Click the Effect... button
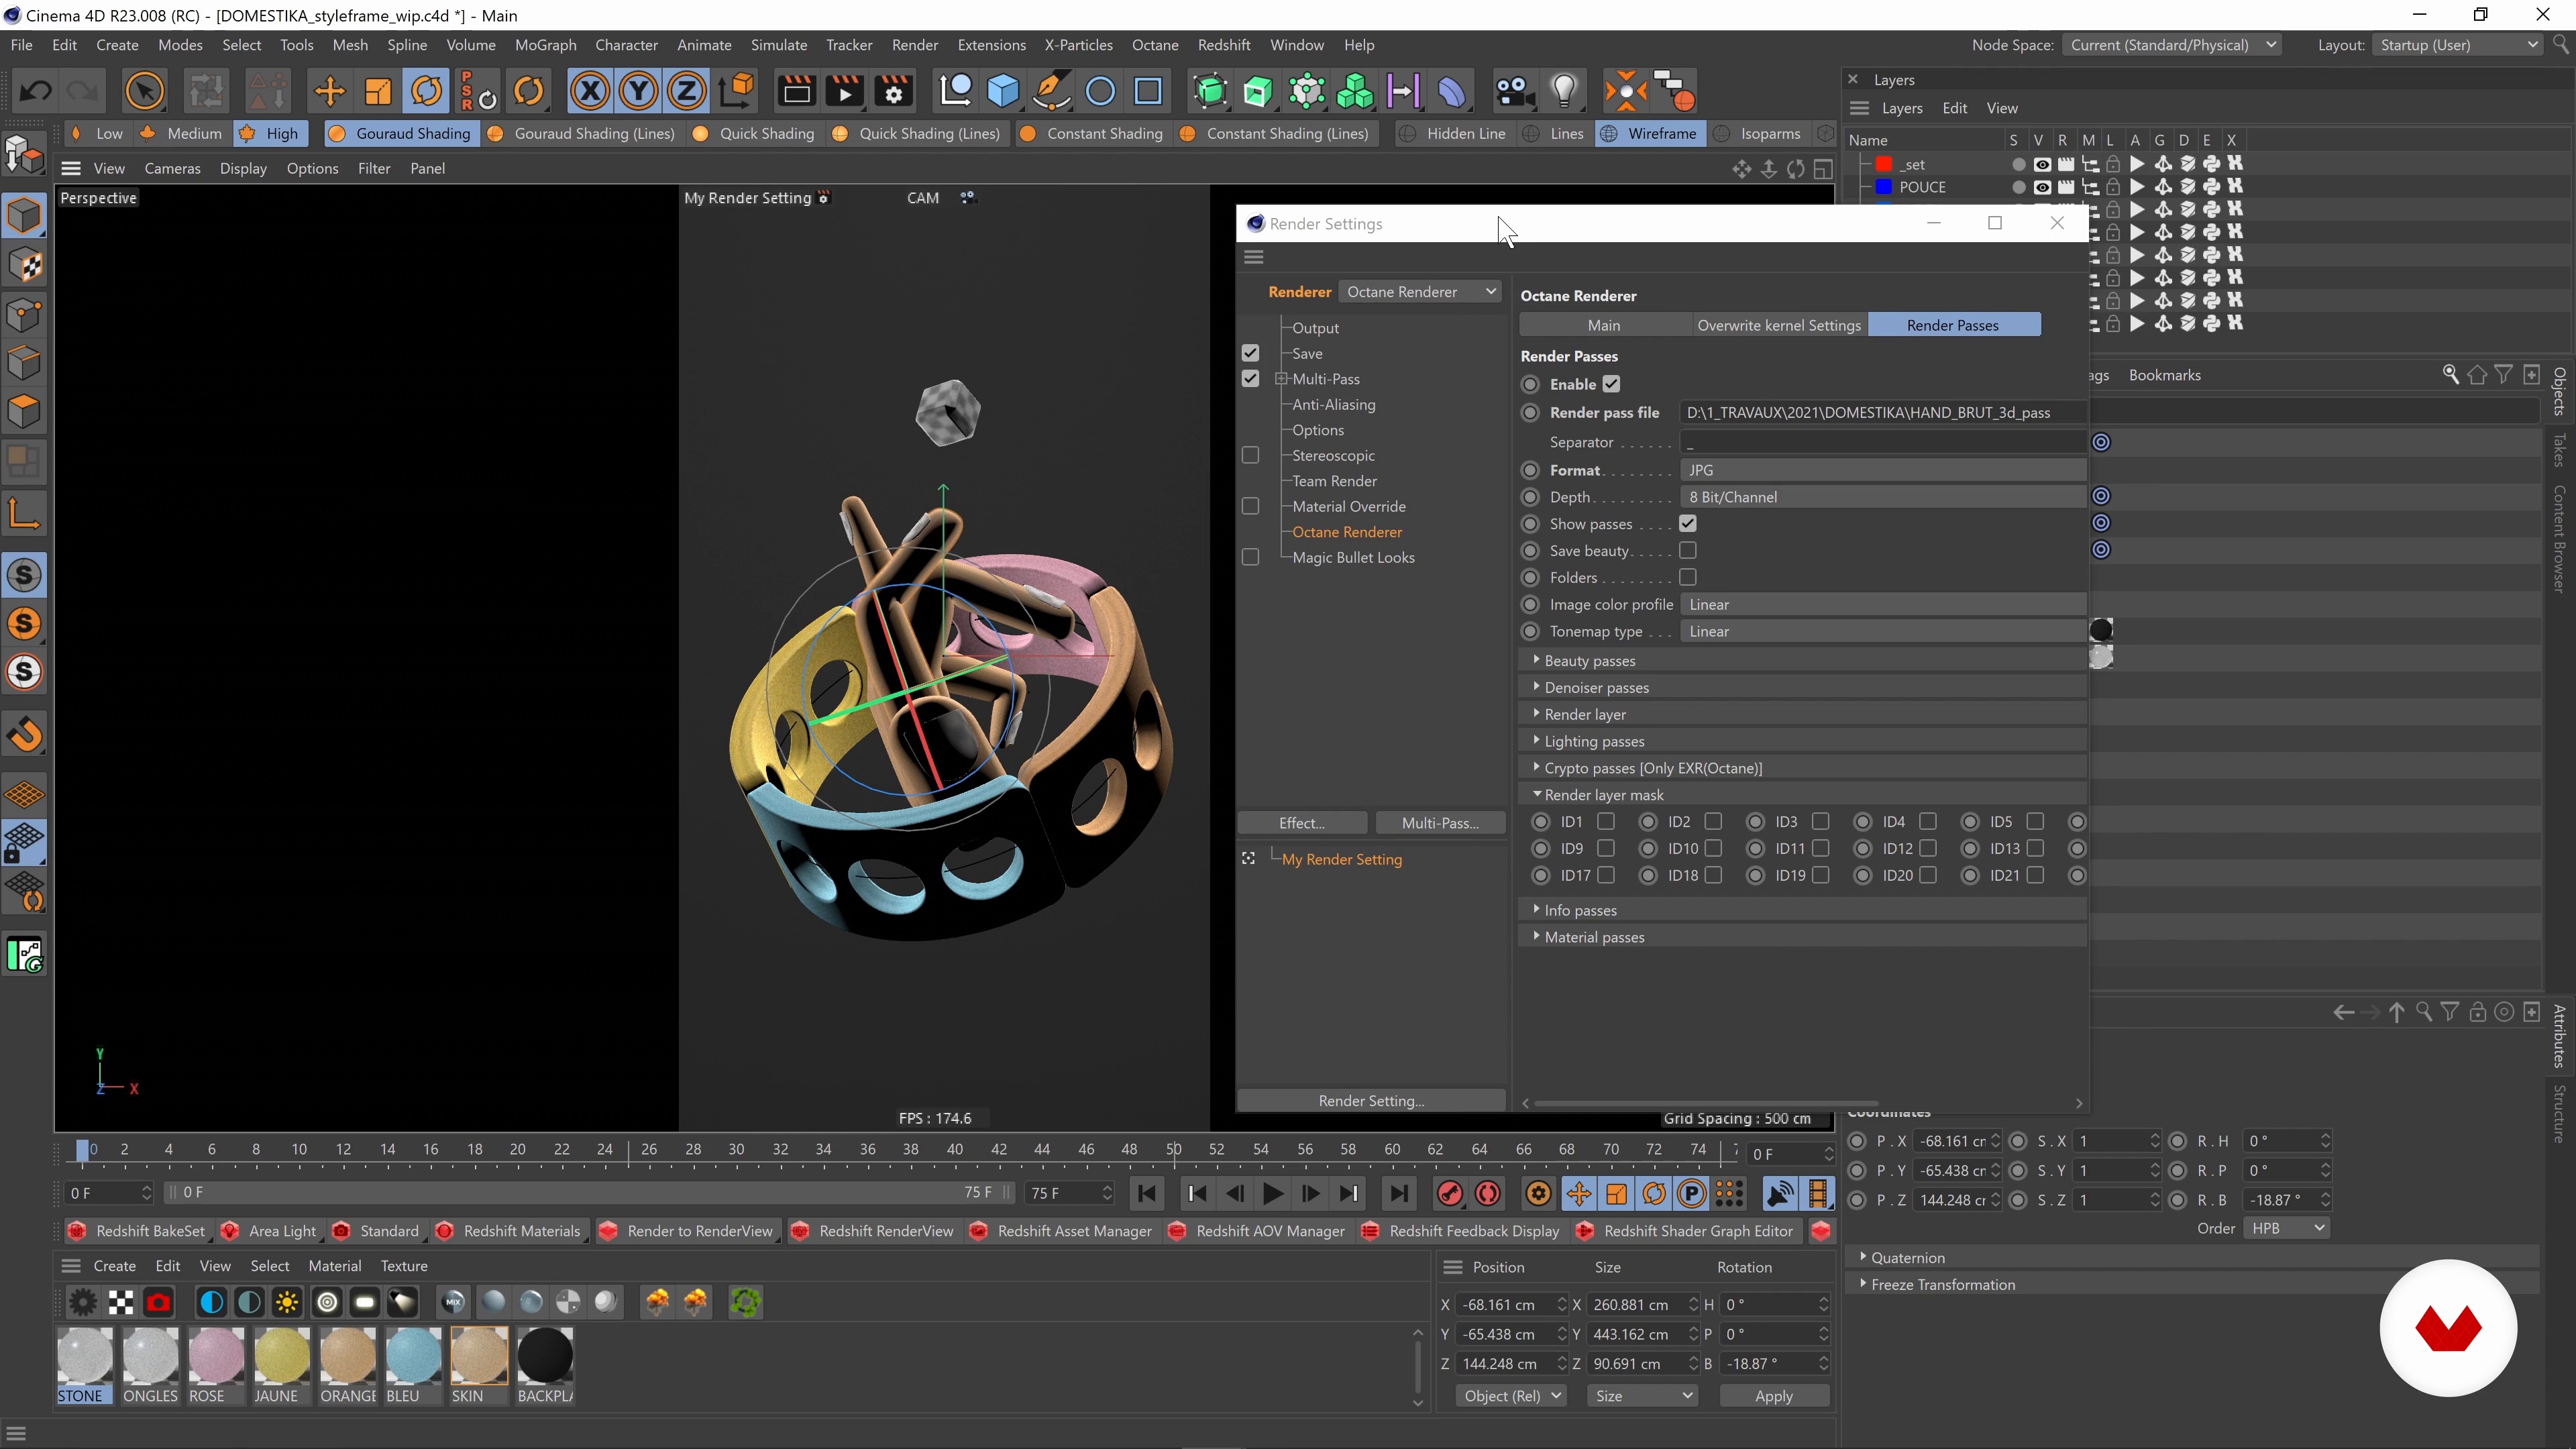This screenshot has height=1449, width=2576. [1302, 823]
